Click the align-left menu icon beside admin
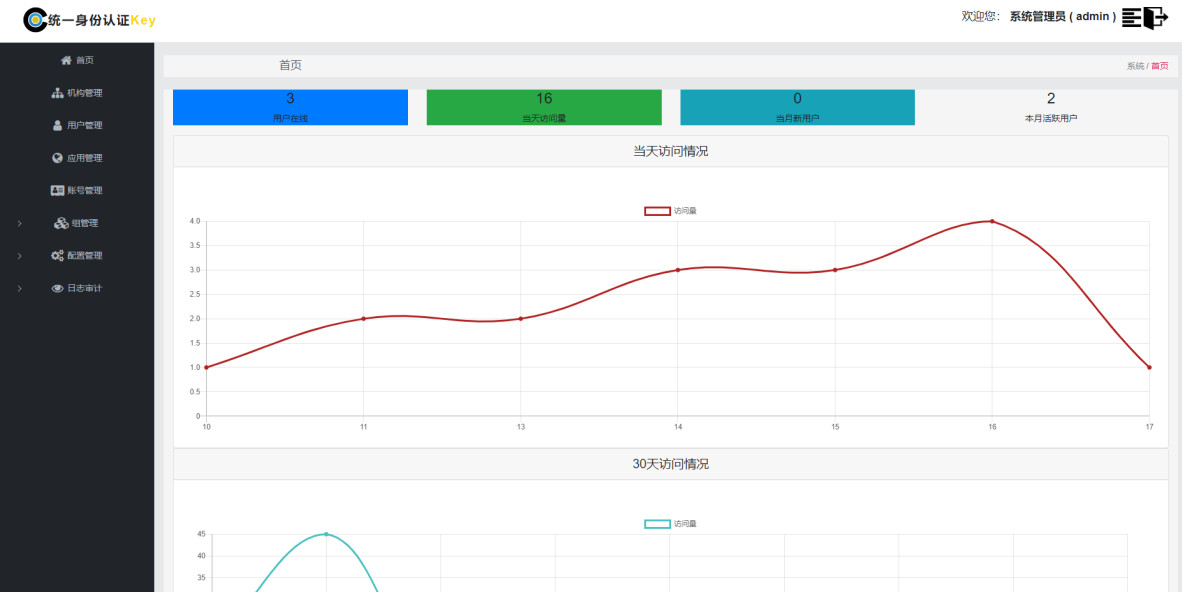1182x592 pixels. click(1132, 17)
